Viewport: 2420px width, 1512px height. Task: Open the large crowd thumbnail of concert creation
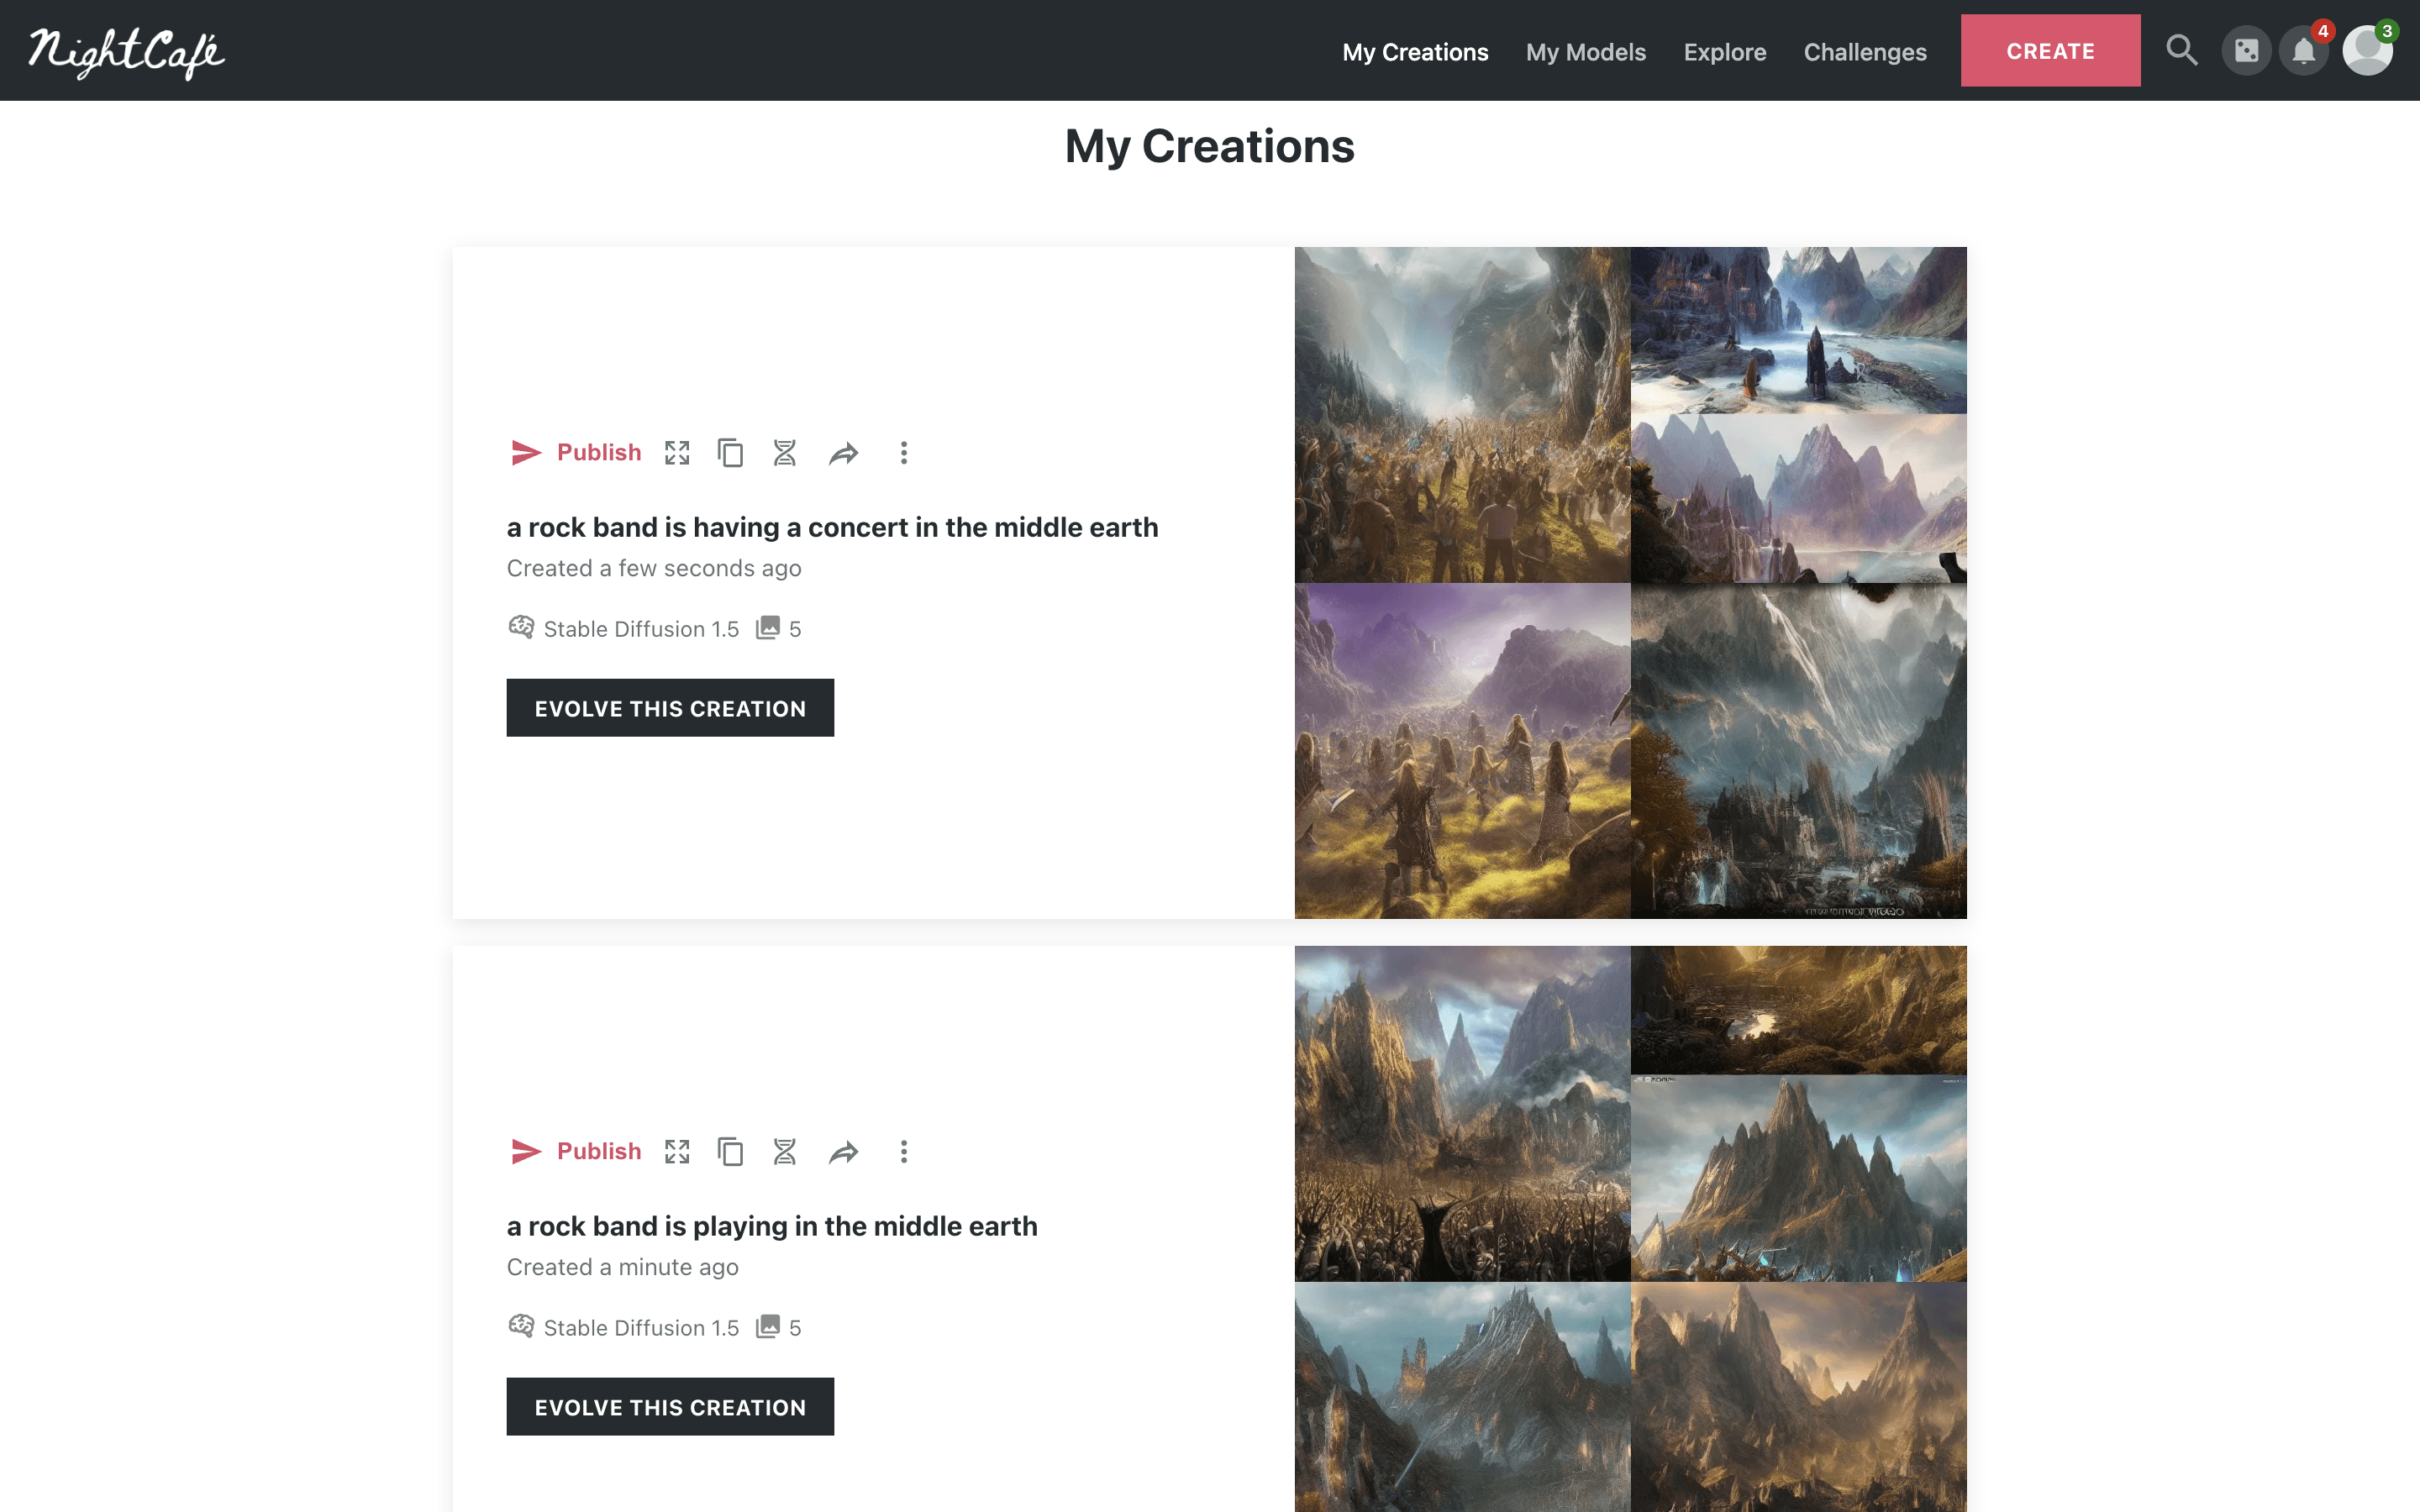point(1462,415)
